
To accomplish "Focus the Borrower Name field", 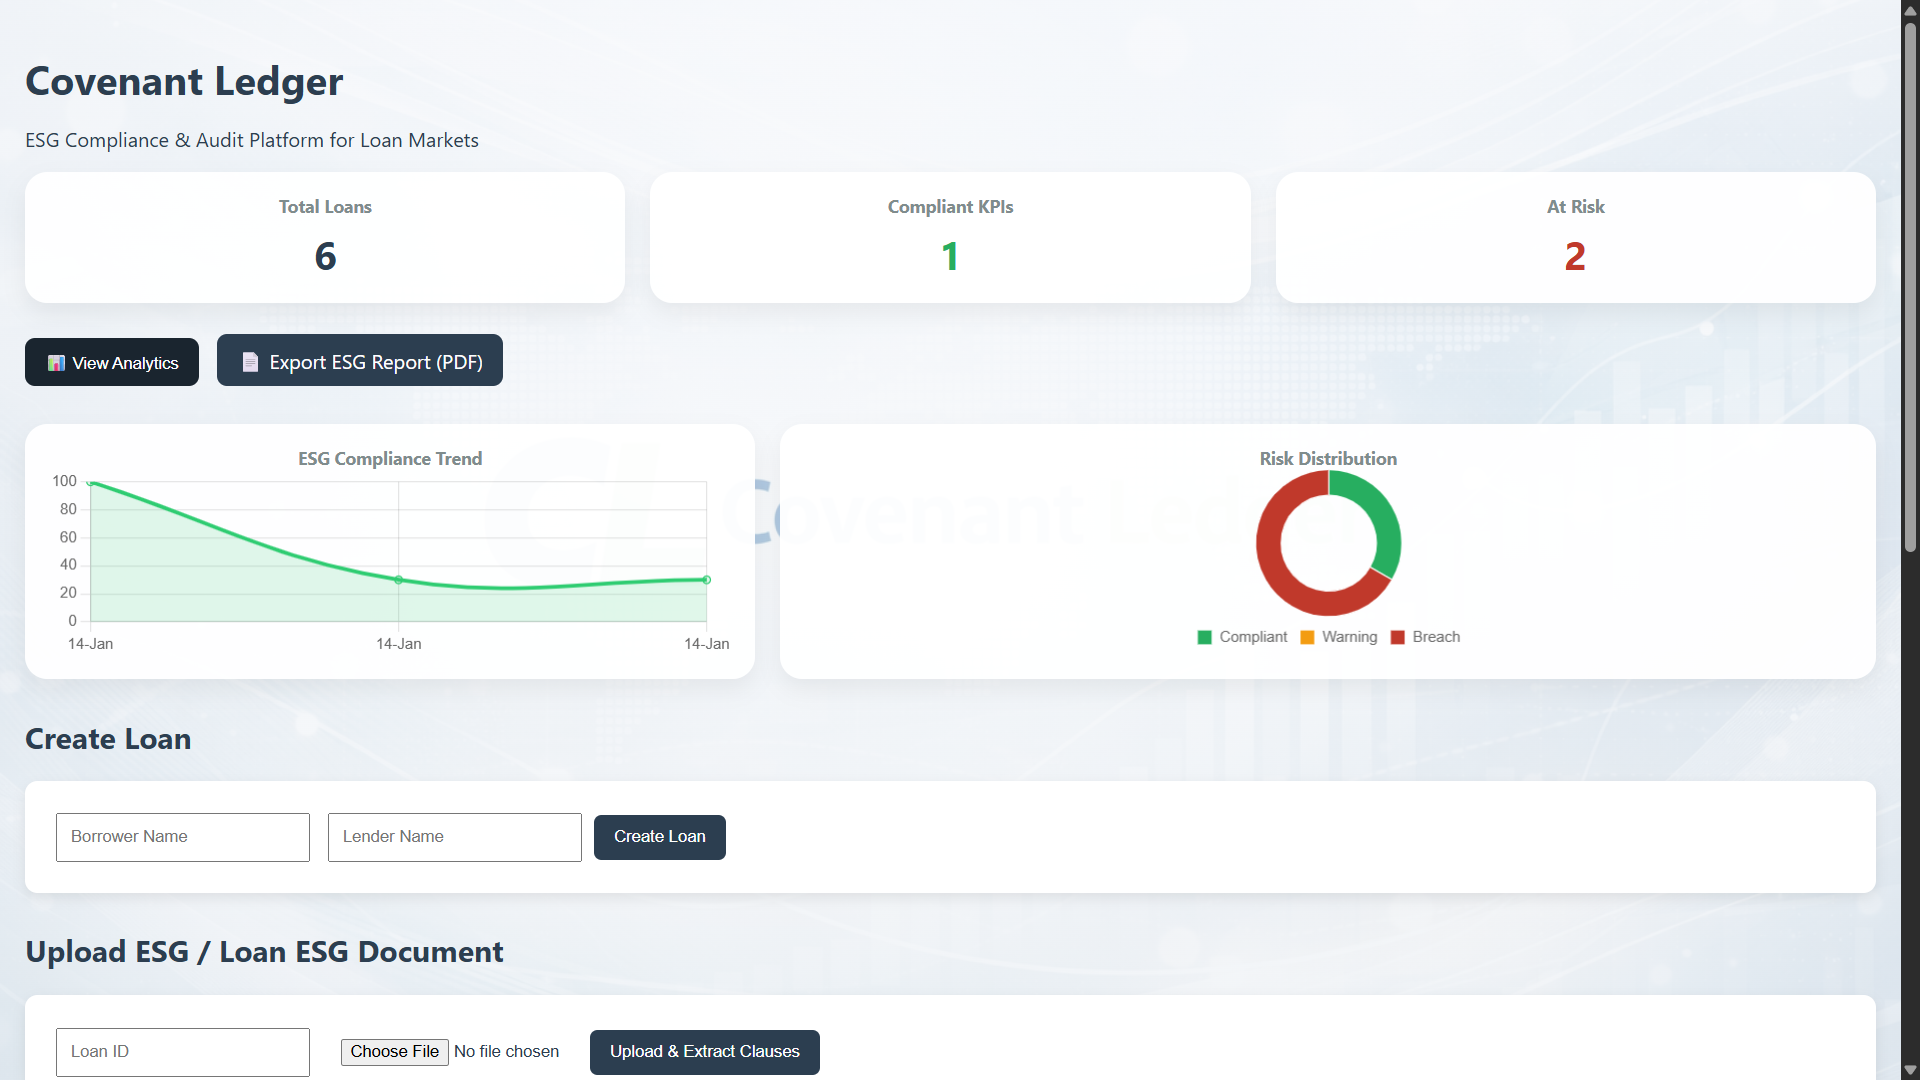I will click(183, 837).
